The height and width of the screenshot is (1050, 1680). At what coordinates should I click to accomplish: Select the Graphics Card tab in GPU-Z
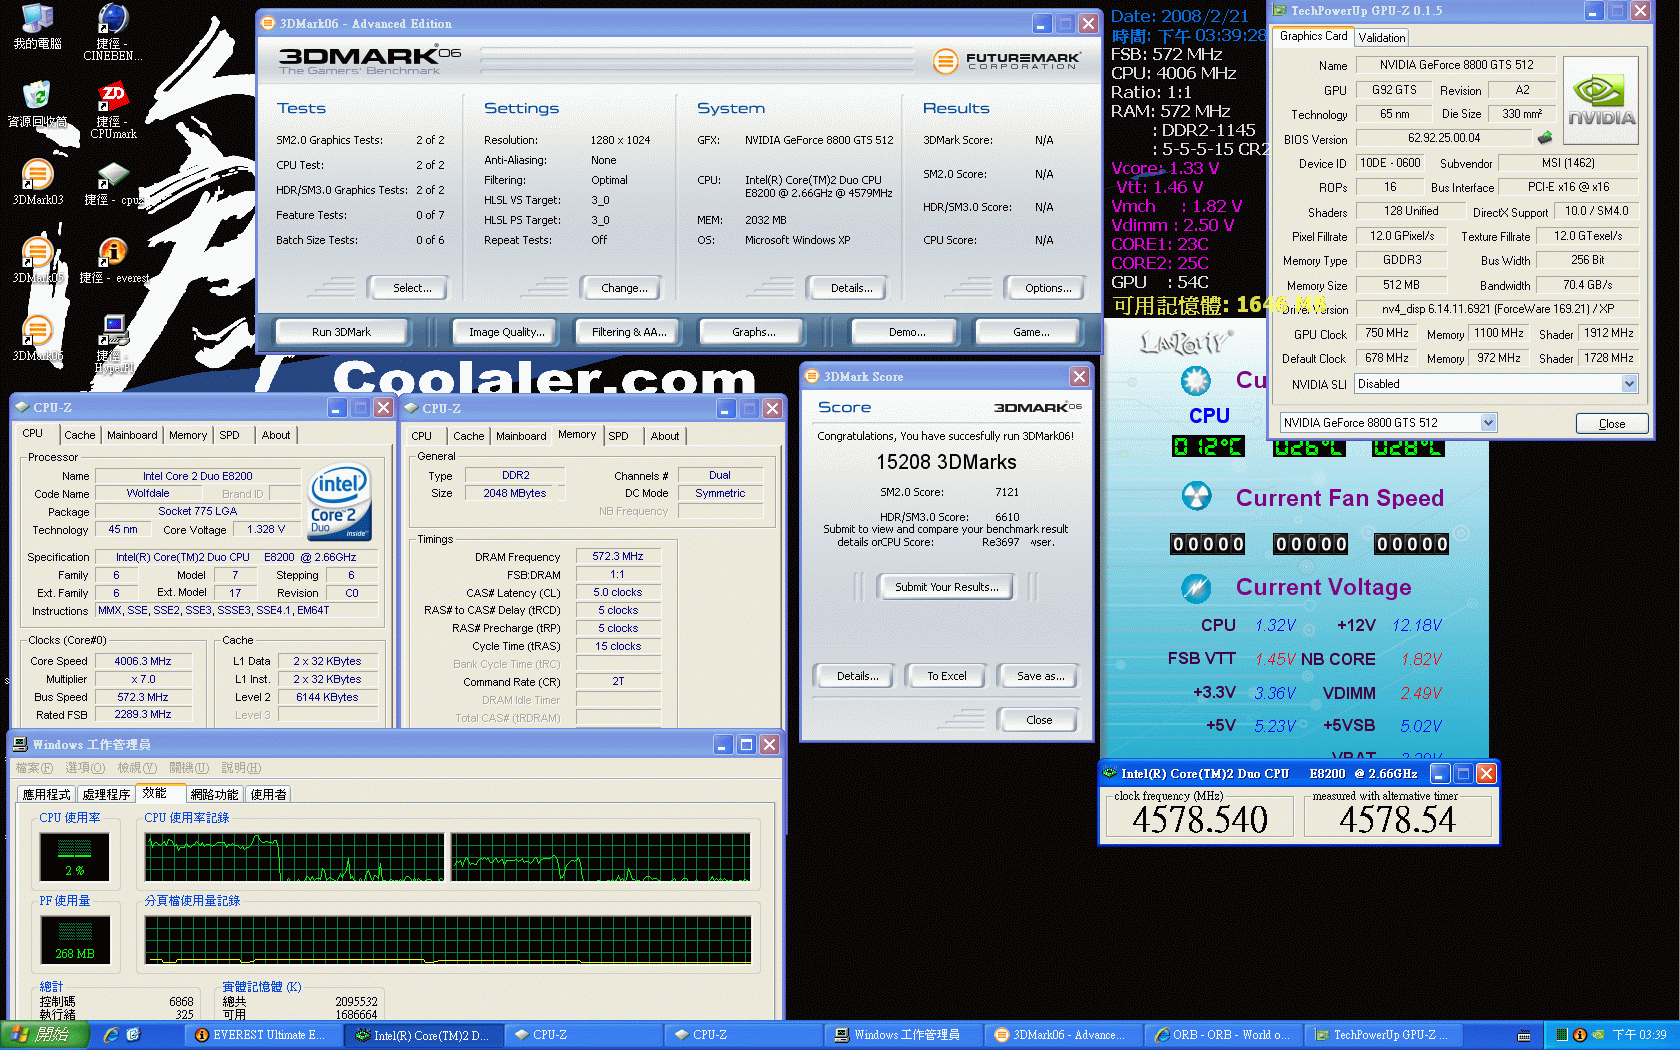pos(1313,36)
